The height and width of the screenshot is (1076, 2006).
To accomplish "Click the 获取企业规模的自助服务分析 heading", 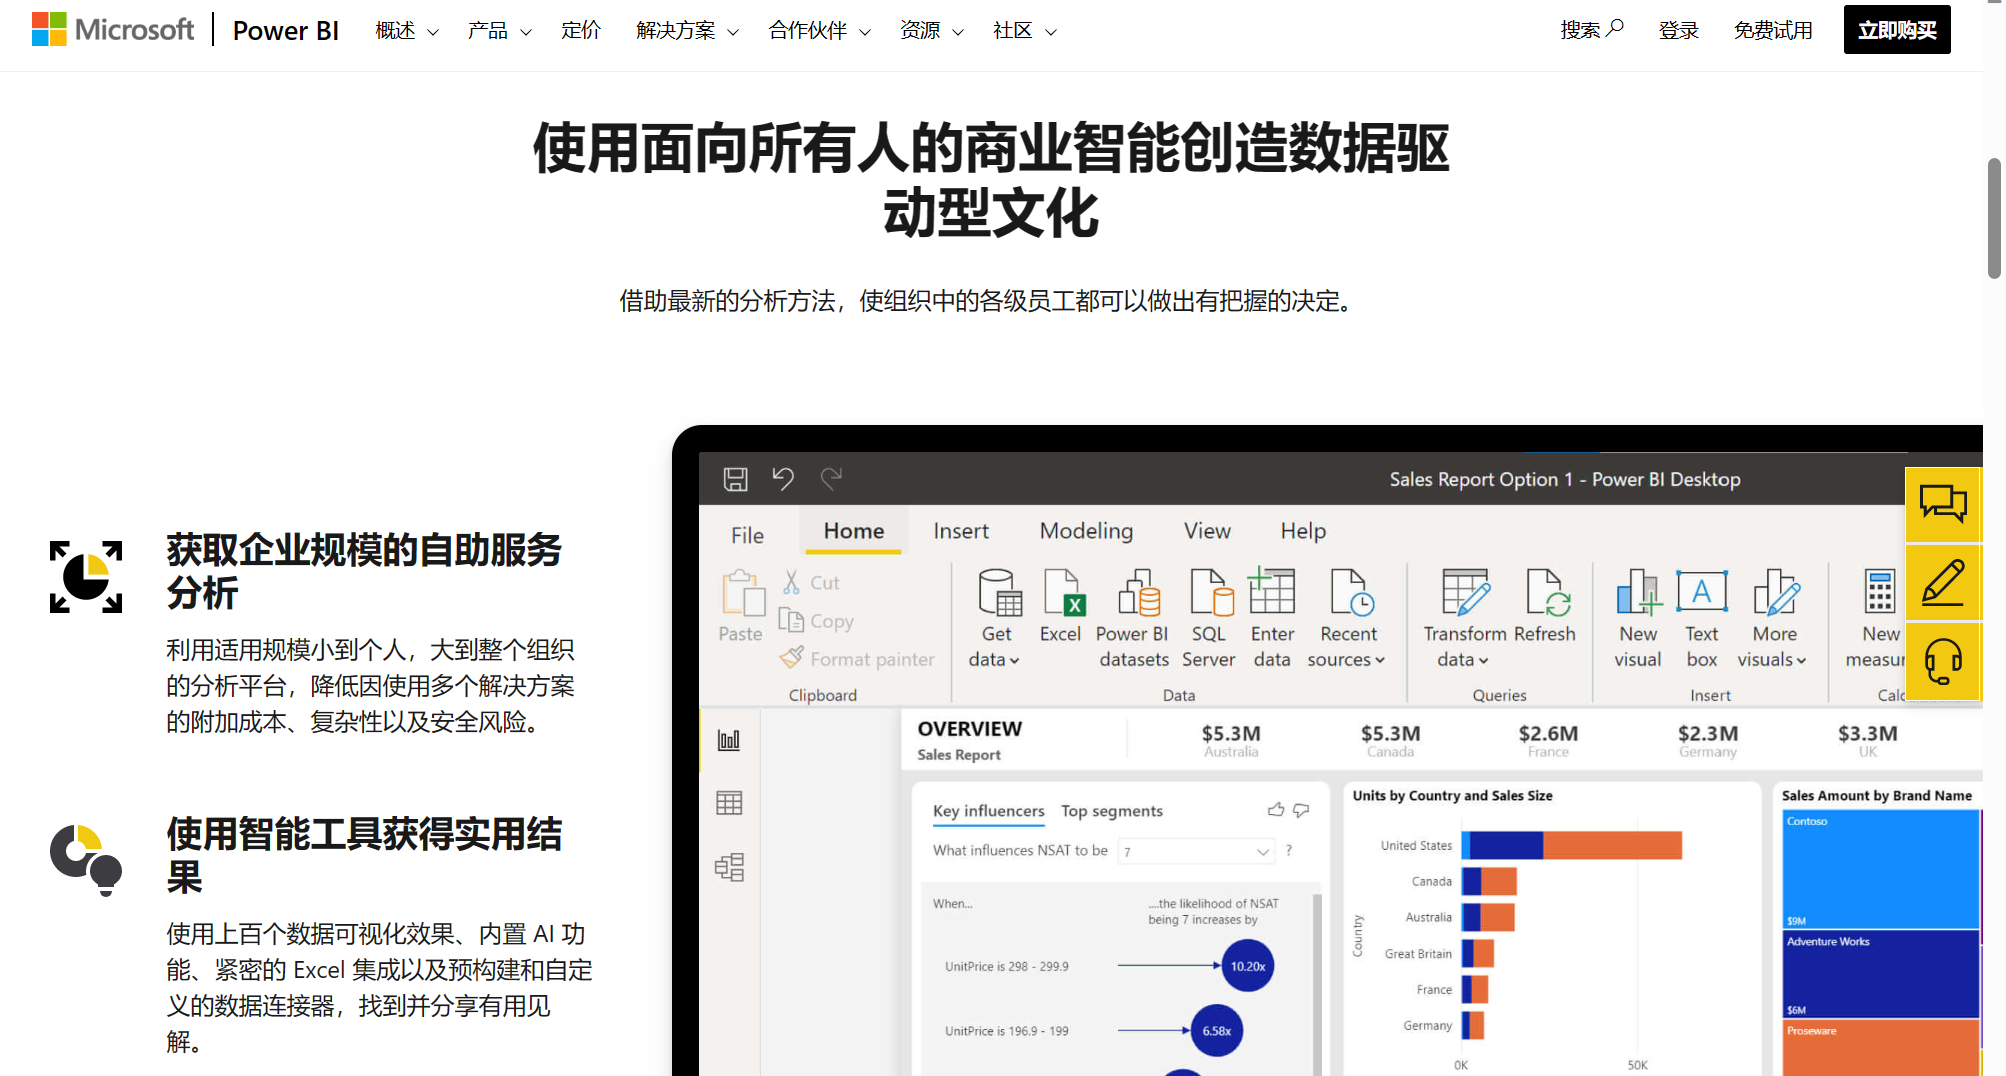I will (364, 571).
